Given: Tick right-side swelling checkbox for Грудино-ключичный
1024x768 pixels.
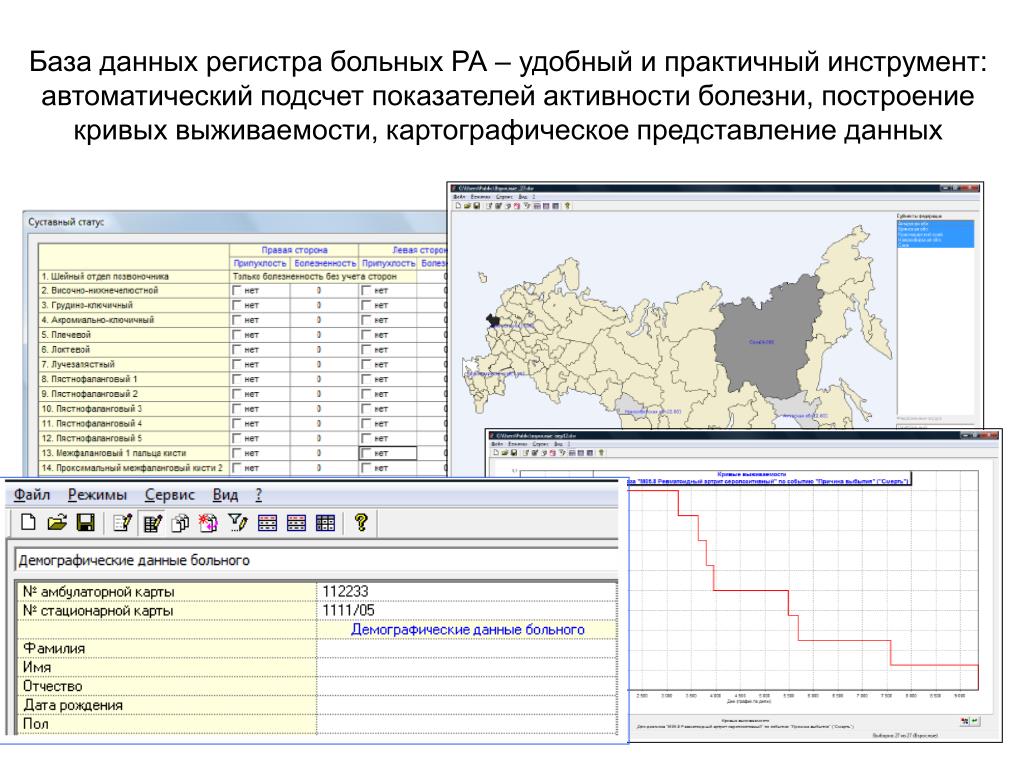Looking at the screenshot, I should [237, 306].
